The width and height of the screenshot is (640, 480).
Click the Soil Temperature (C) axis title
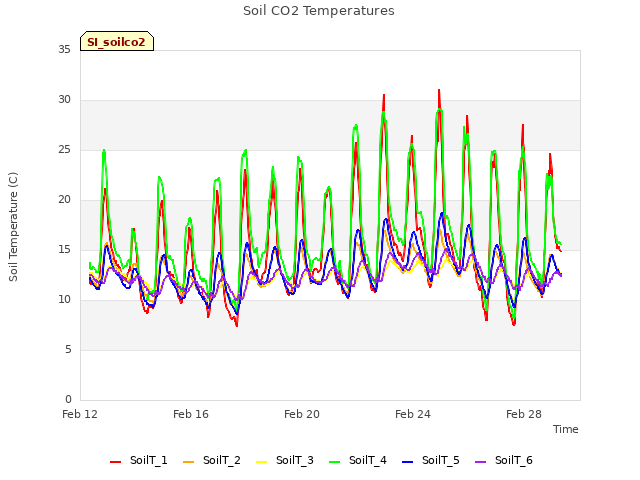pos(13,227)
